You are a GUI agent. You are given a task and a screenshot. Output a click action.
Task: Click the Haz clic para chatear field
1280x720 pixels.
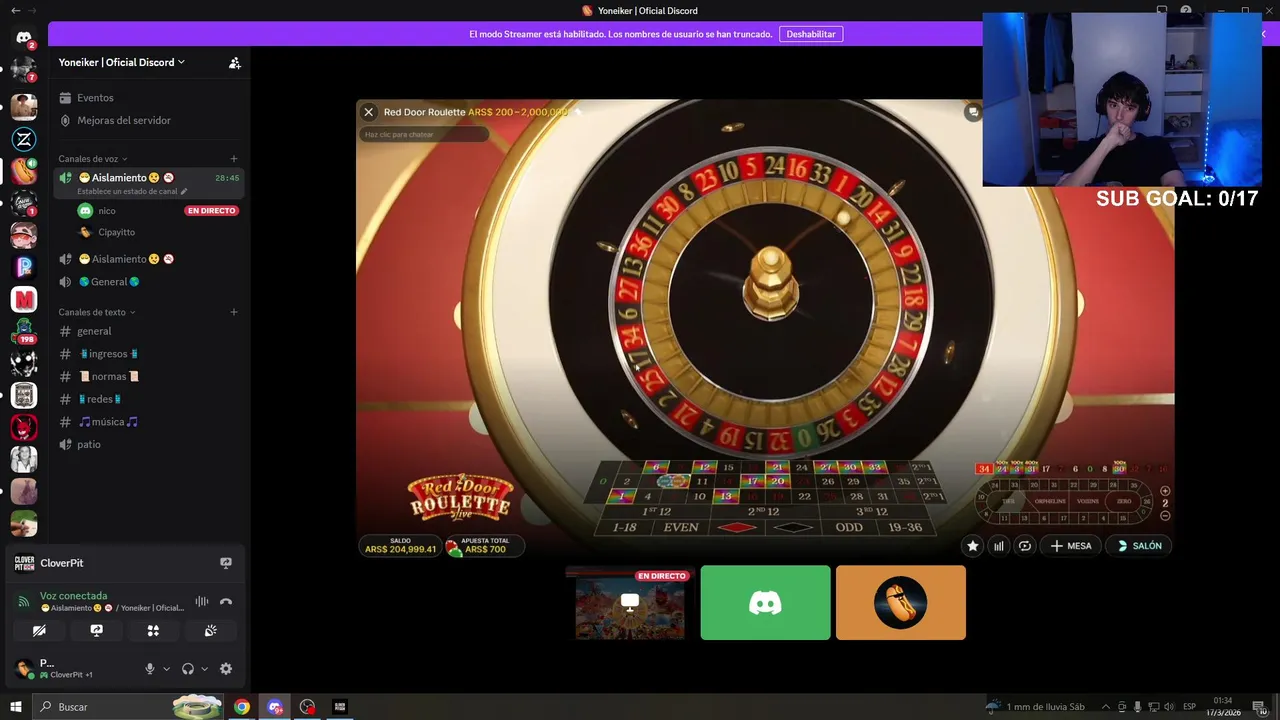coord(424,134)
